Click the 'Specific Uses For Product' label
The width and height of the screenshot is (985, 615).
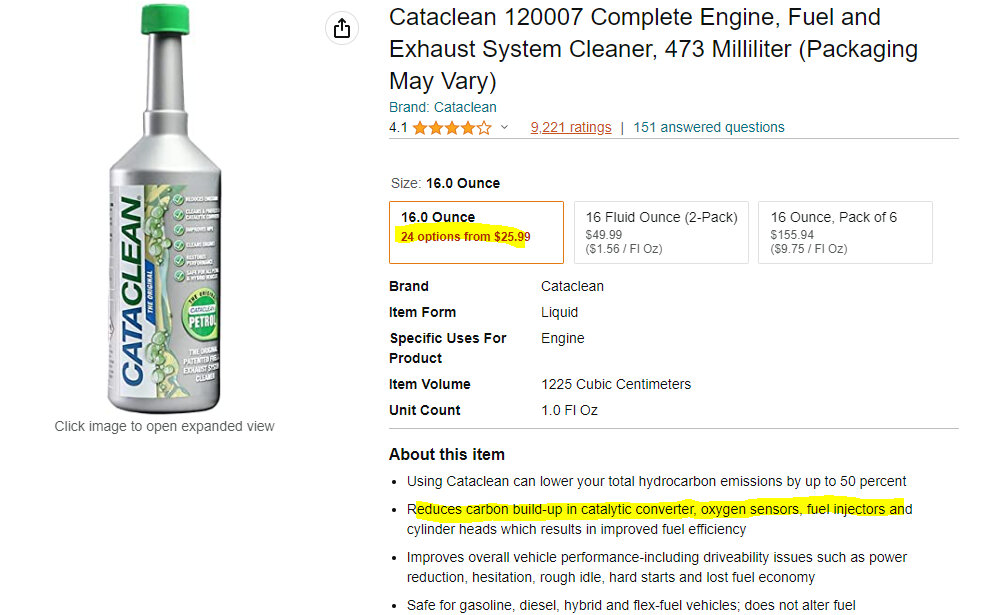(447, 348)
